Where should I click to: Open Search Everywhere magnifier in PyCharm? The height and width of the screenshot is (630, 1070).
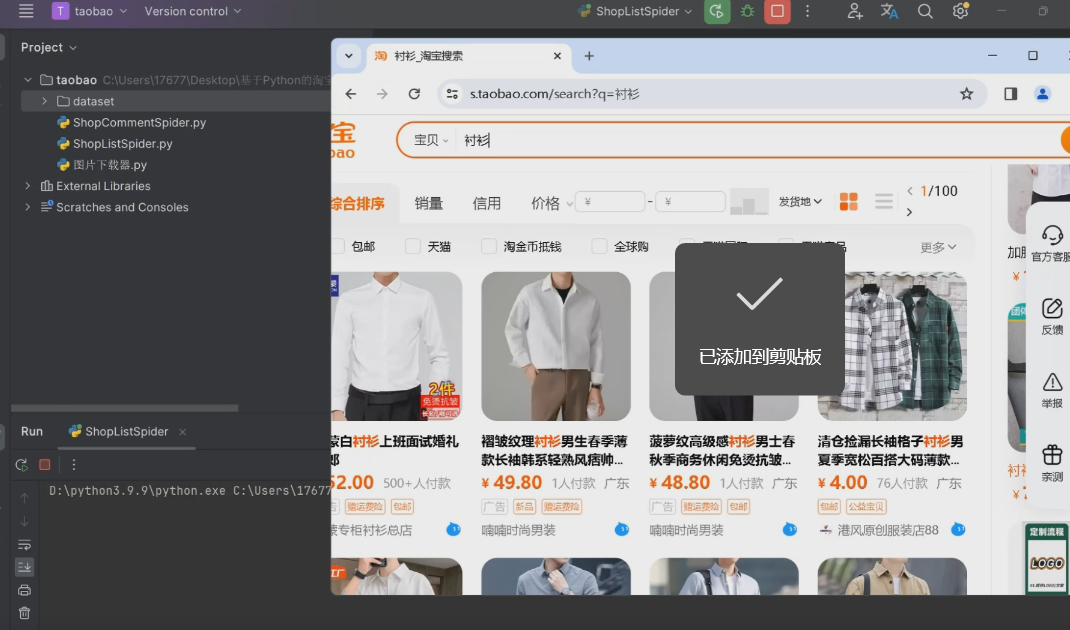click(x=925, y=12)
